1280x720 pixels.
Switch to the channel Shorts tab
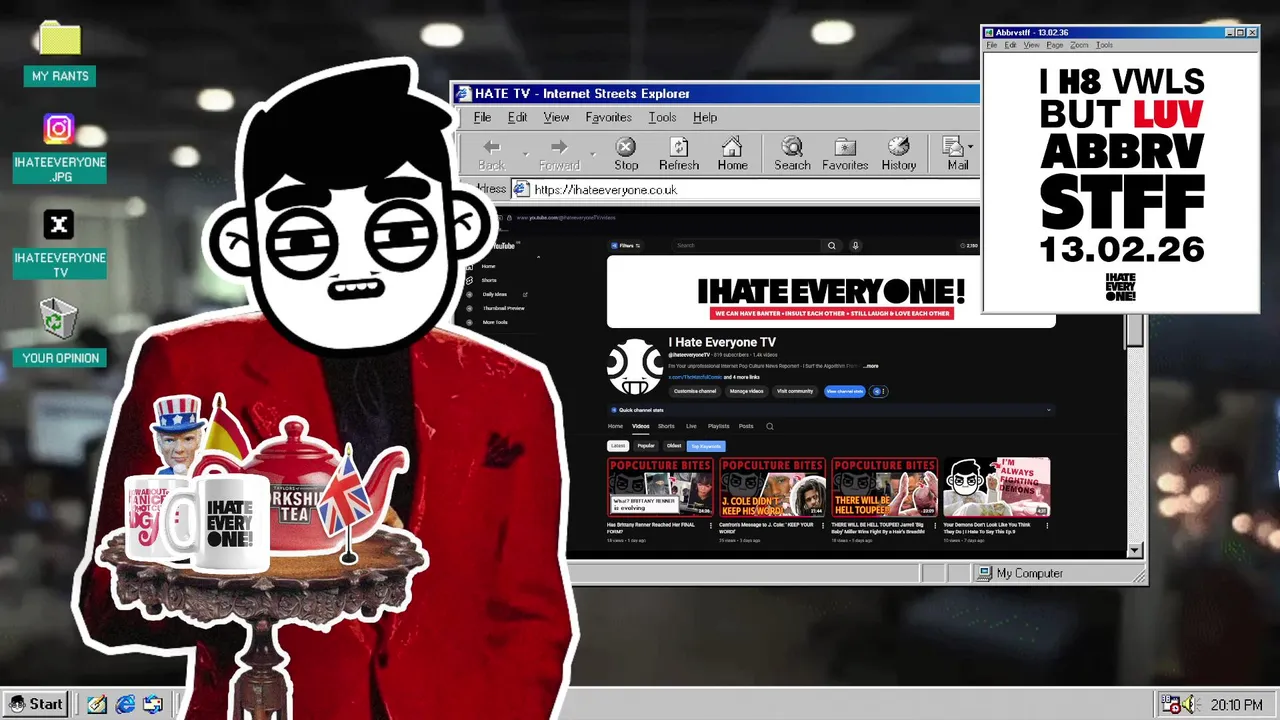point(666,426)
